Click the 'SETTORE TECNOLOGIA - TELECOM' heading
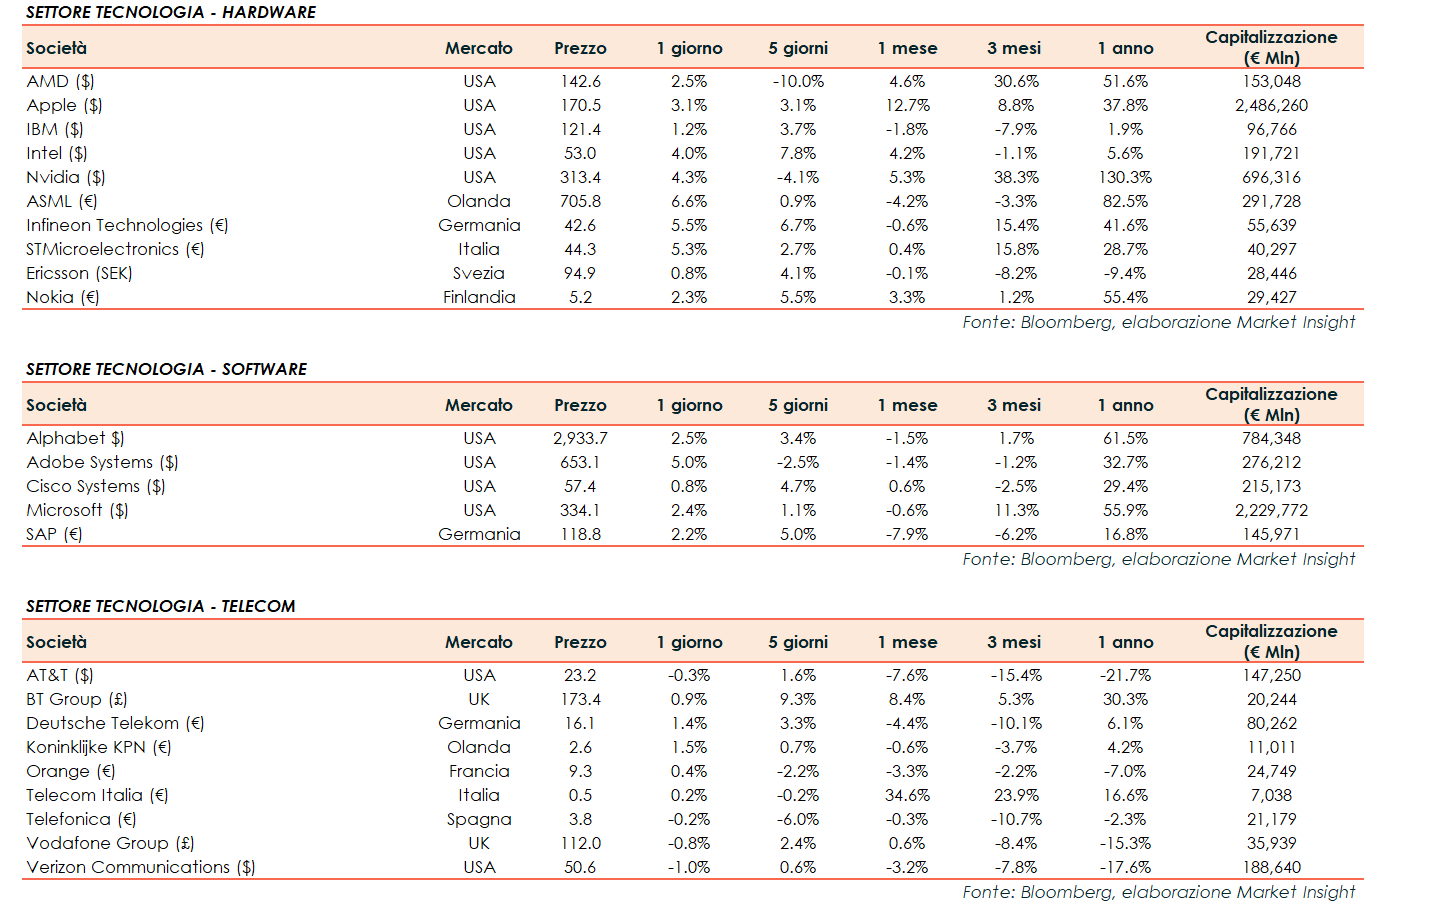Image resolution: width=1444 pixels, height=904 pixels. 160,606
